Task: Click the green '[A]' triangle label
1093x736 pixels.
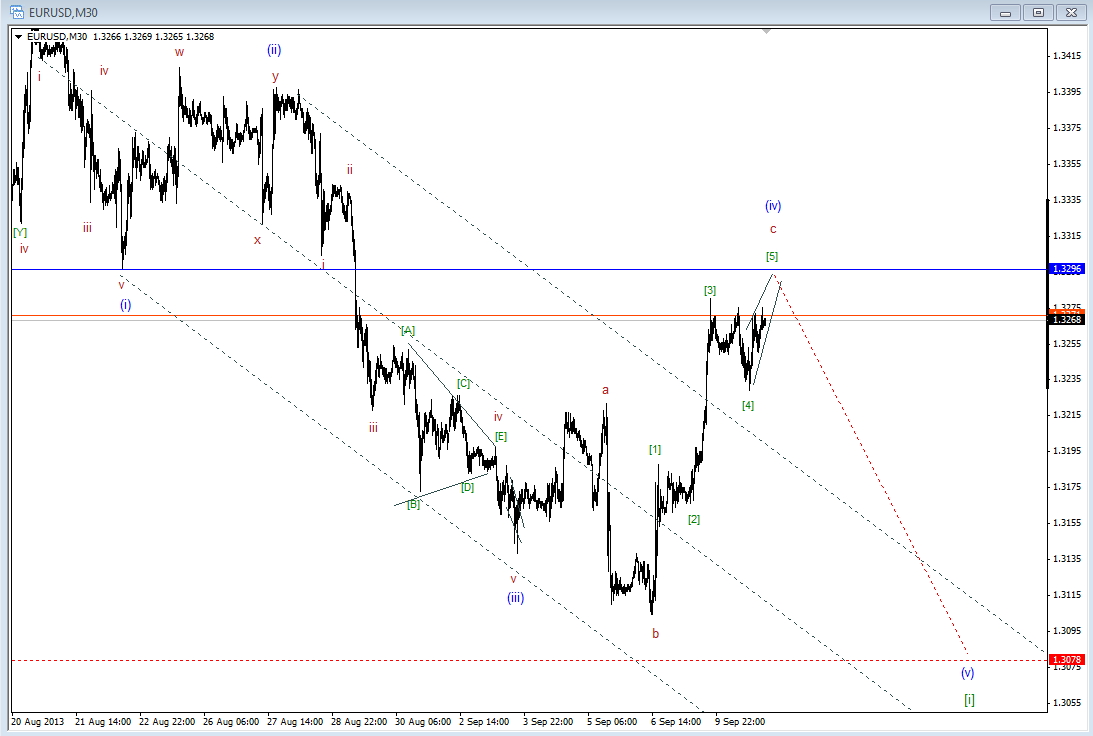Action: [x=408, y=330]
